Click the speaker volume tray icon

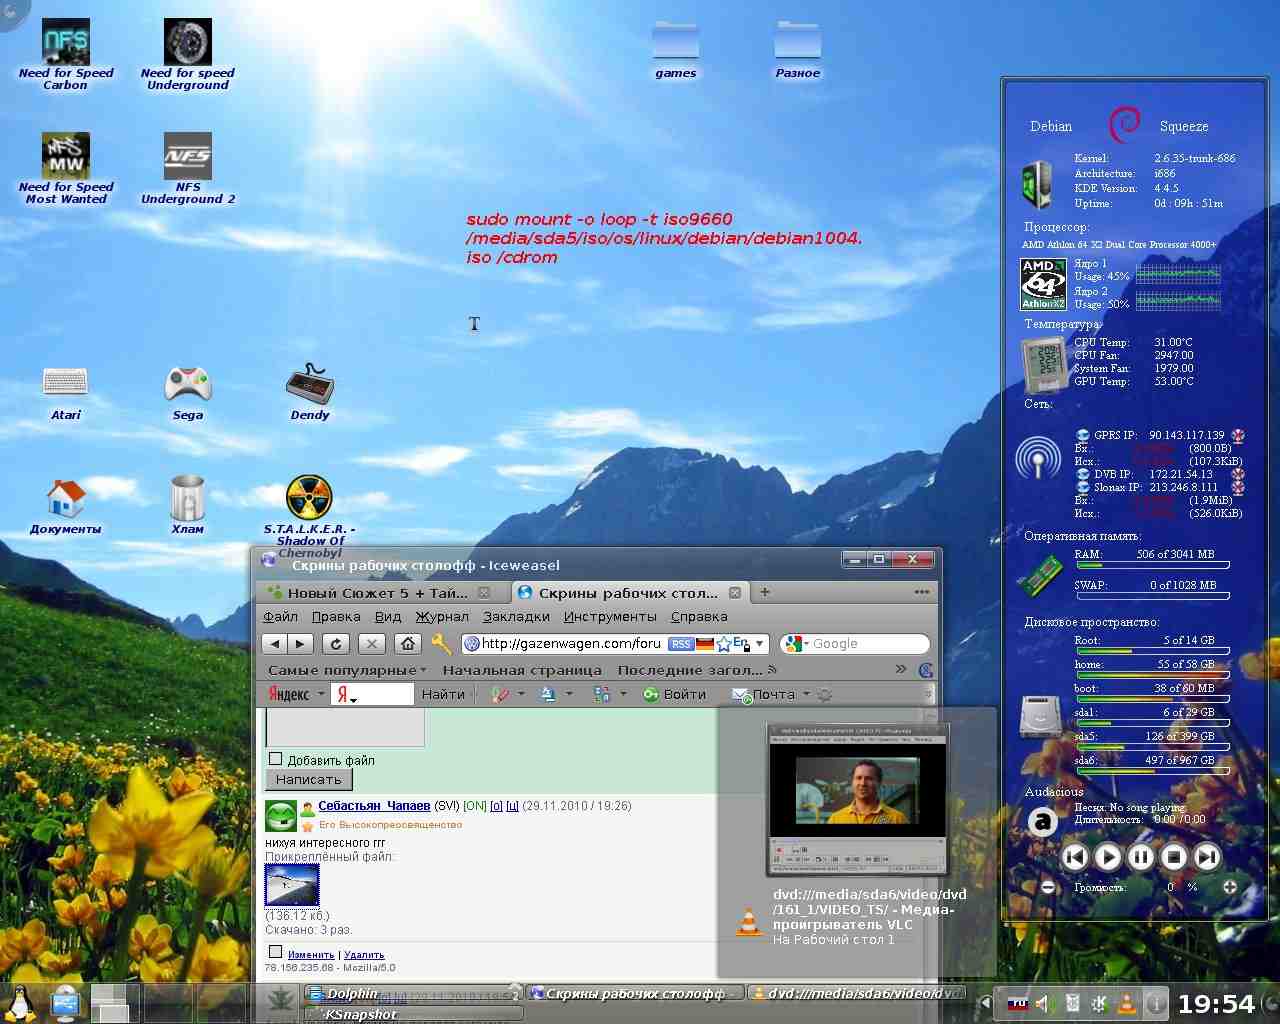1045,1003
